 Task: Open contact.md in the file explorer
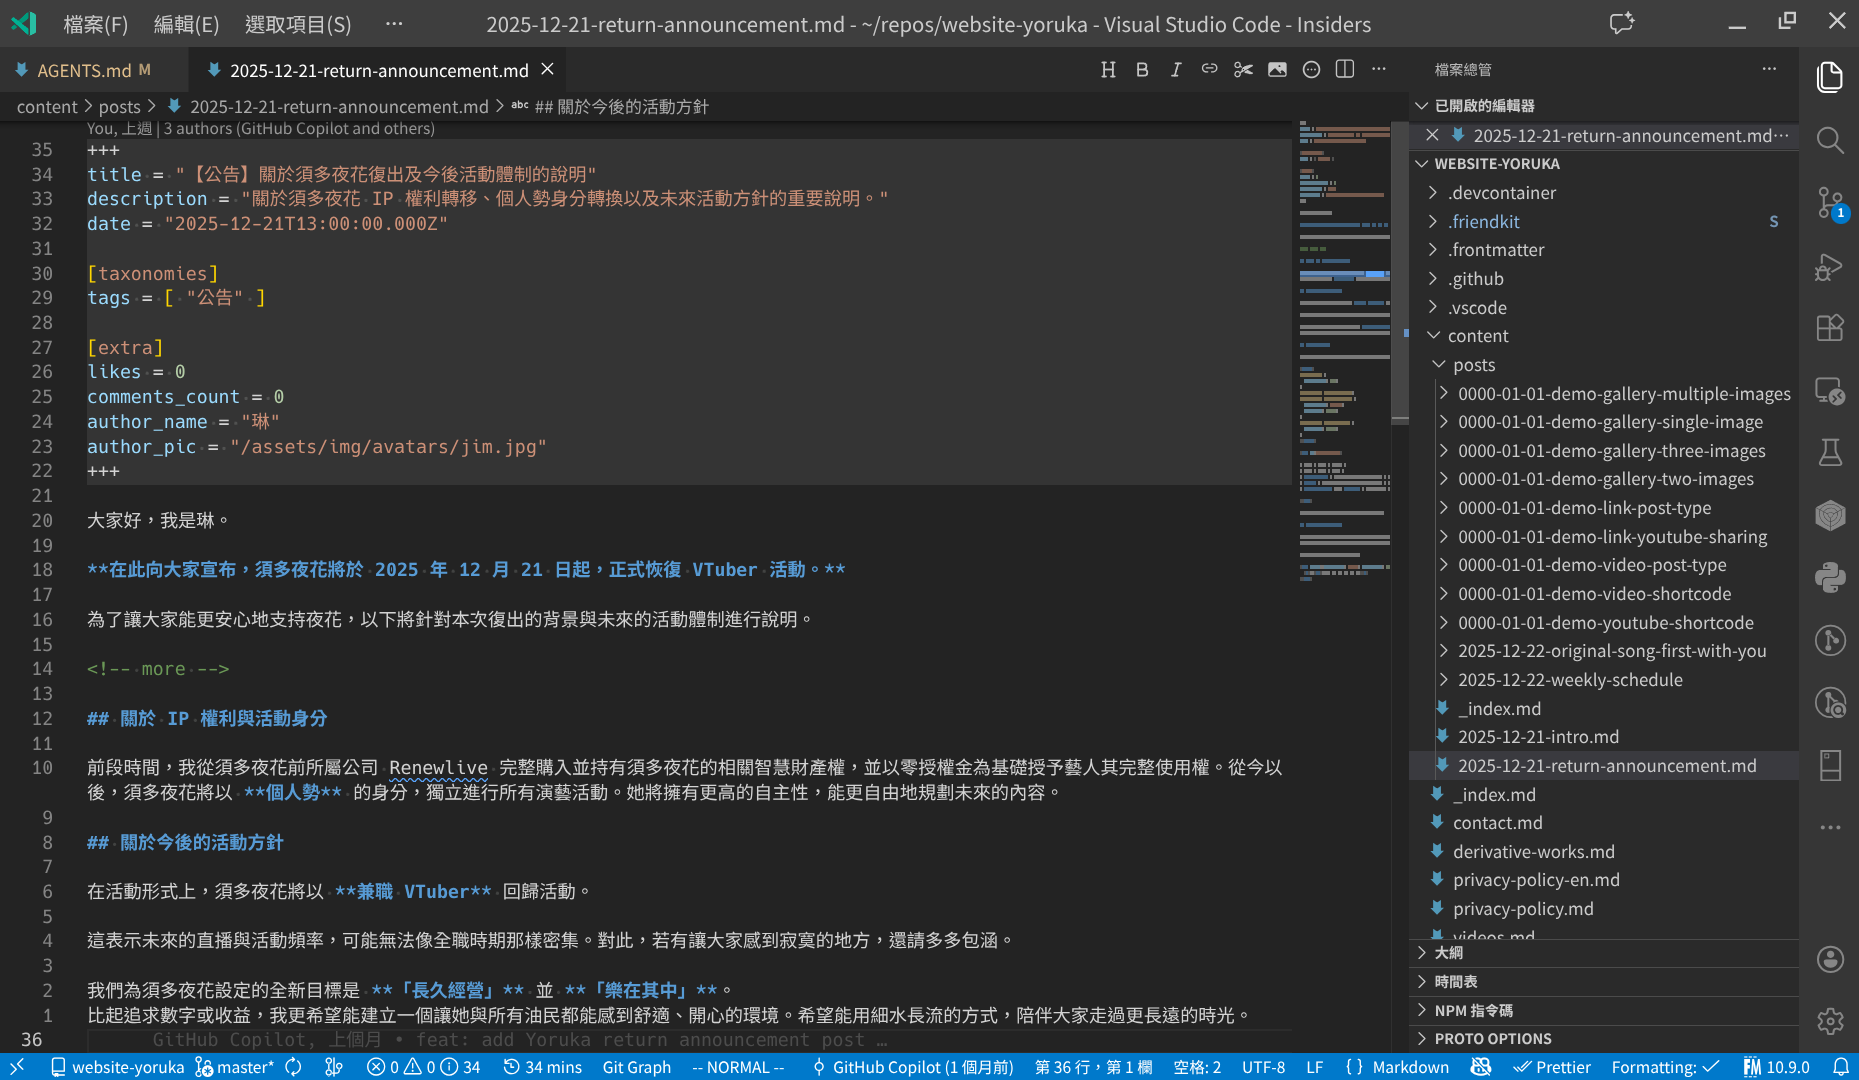[x=1497, y=823]
